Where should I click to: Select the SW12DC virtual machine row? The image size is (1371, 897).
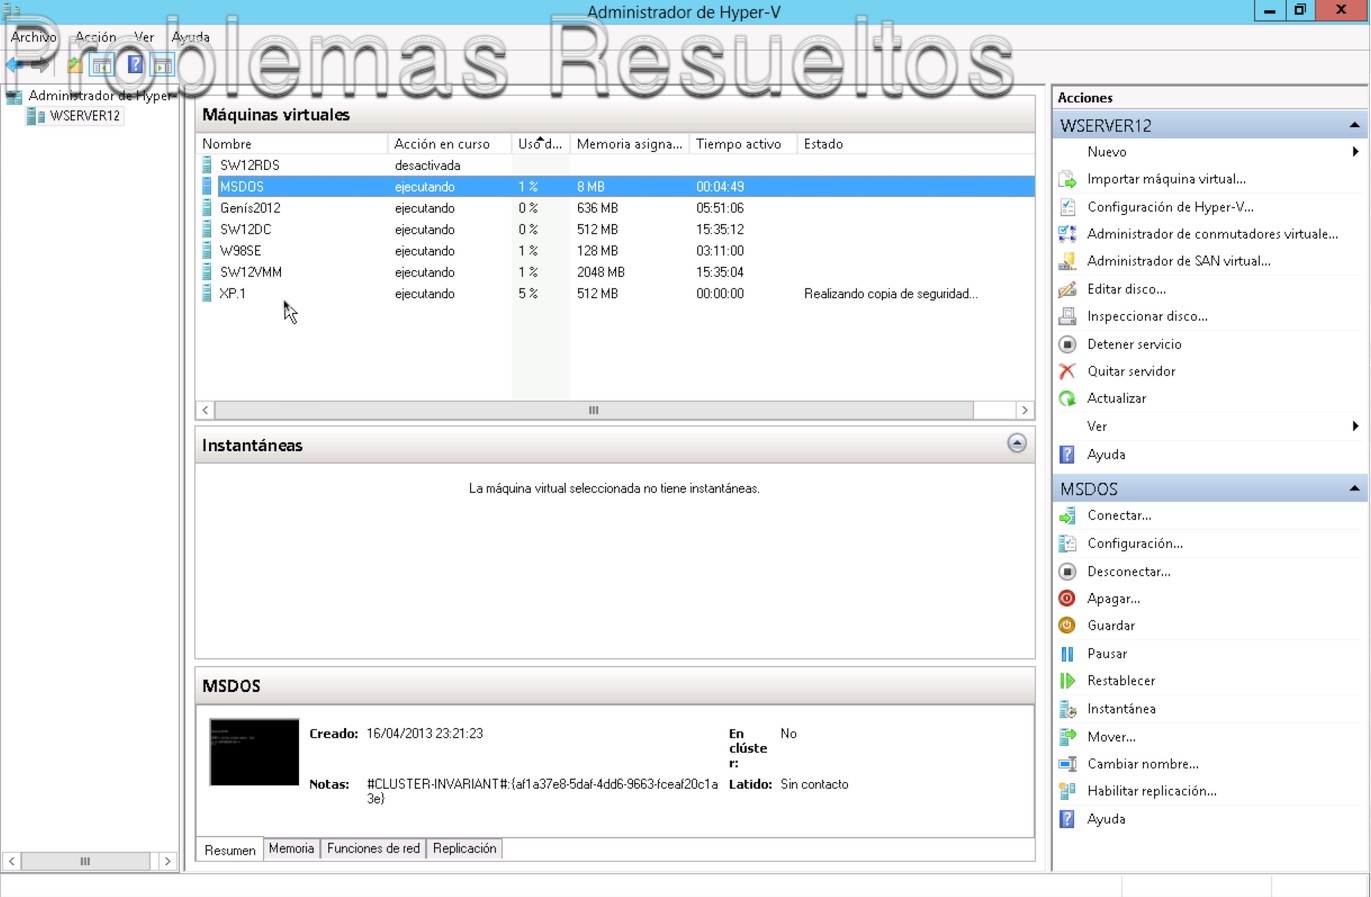(615, 229)
